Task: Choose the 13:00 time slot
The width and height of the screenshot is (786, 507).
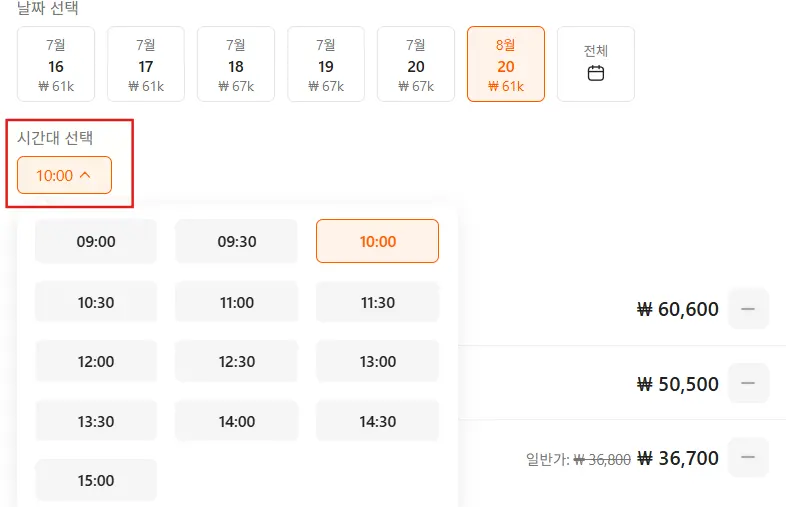Action: click(377, 361)
